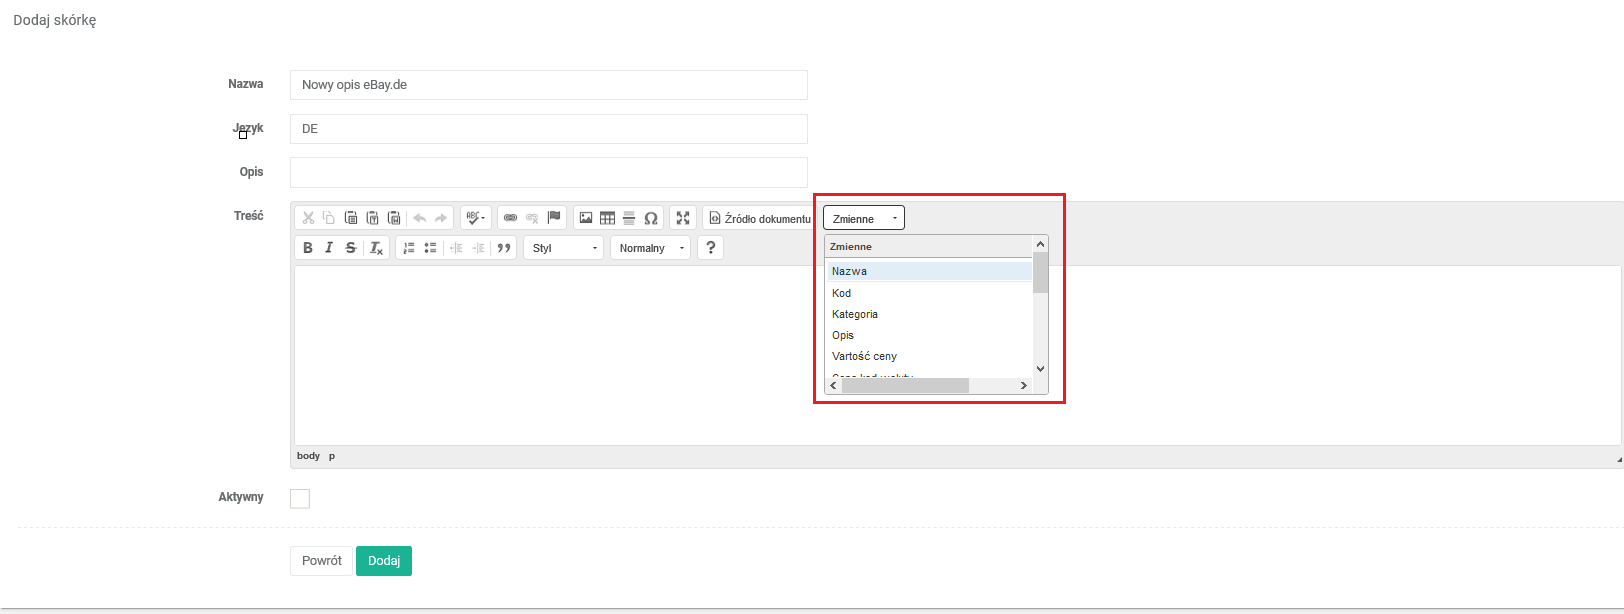This screenshot has height=614, width=1624.
Task: Insert an image via toolbar icon
Action: [x=586, y=218]
